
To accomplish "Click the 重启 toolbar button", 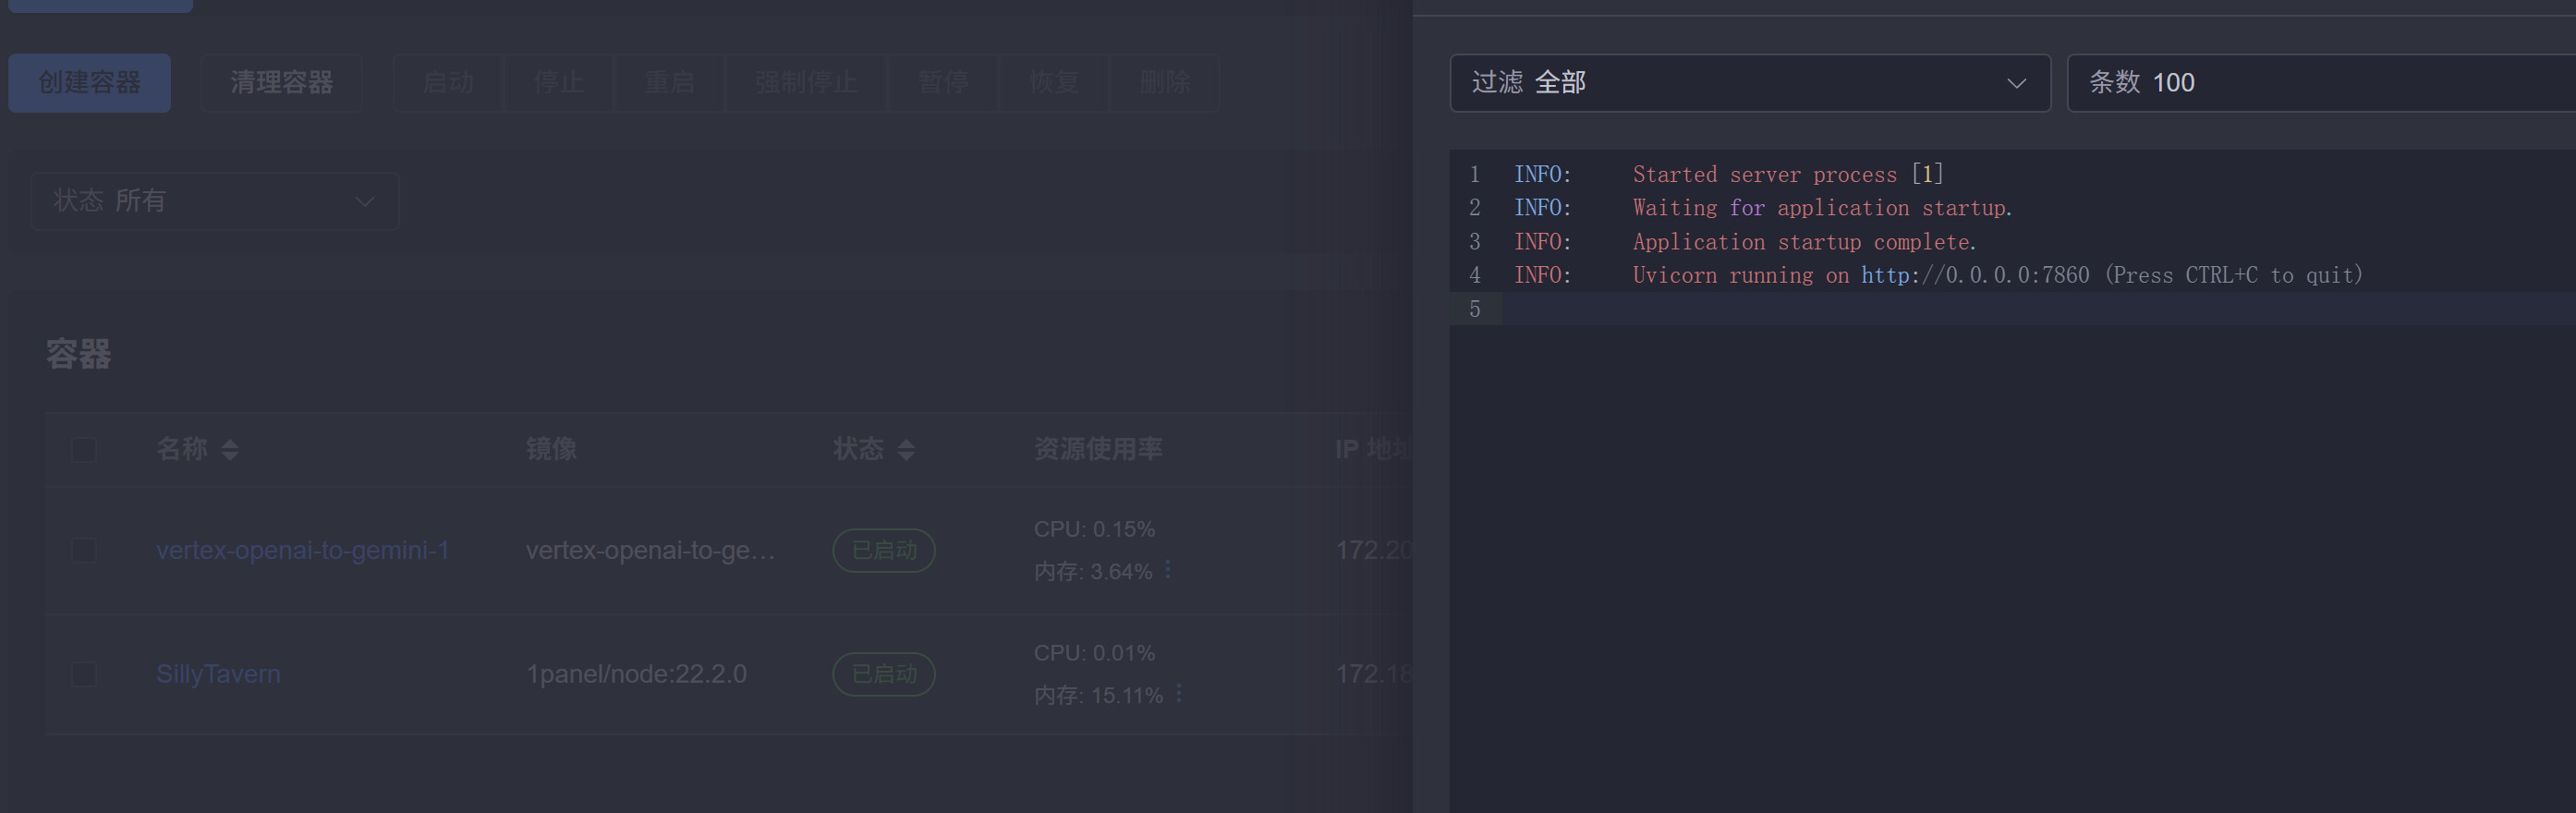I will click(x=669, y=83).
